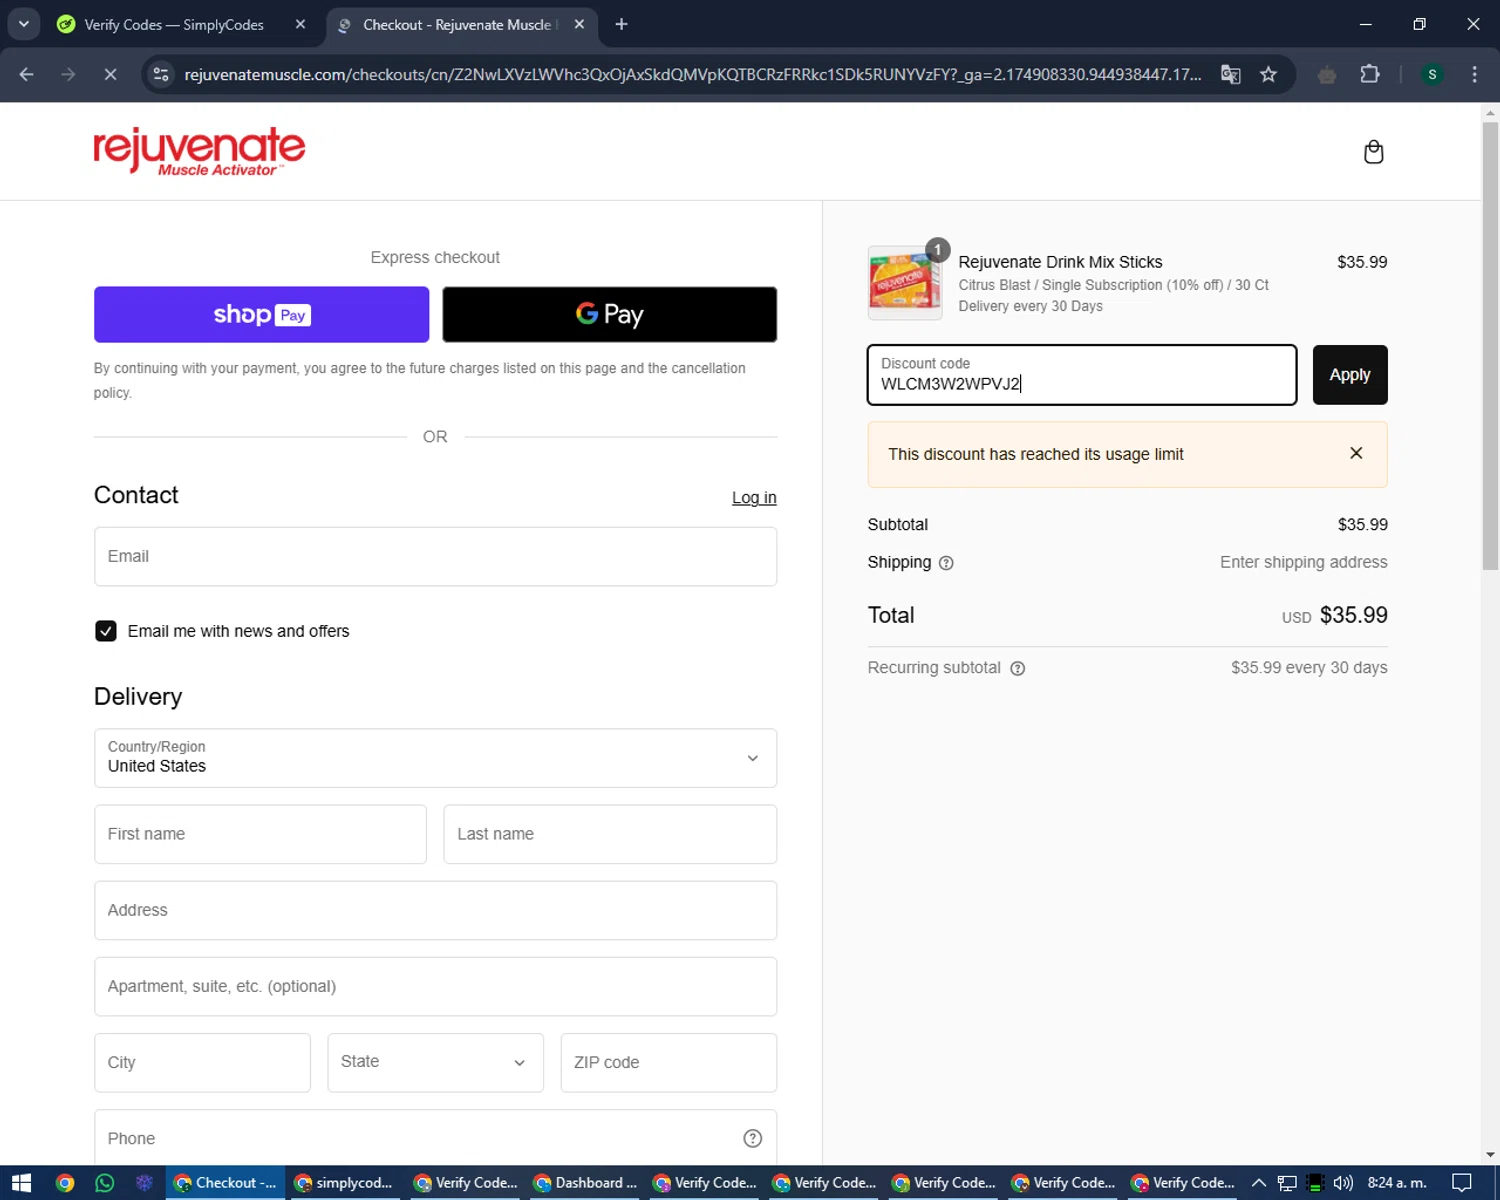Pay with Shop Pay express checkout
This screenshot has height=1200, width=1500.
pos(261,314)
